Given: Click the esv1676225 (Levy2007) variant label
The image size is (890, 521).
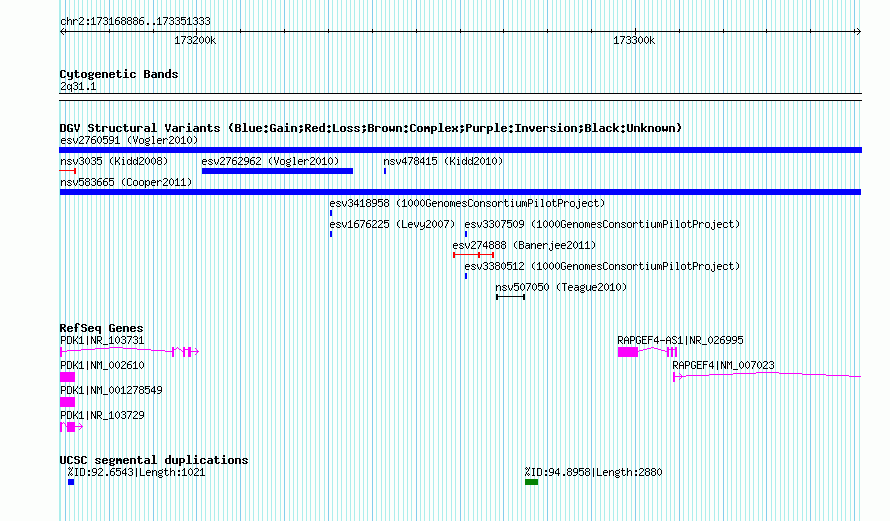Looking at the screenshot, I should pos(392,224).
